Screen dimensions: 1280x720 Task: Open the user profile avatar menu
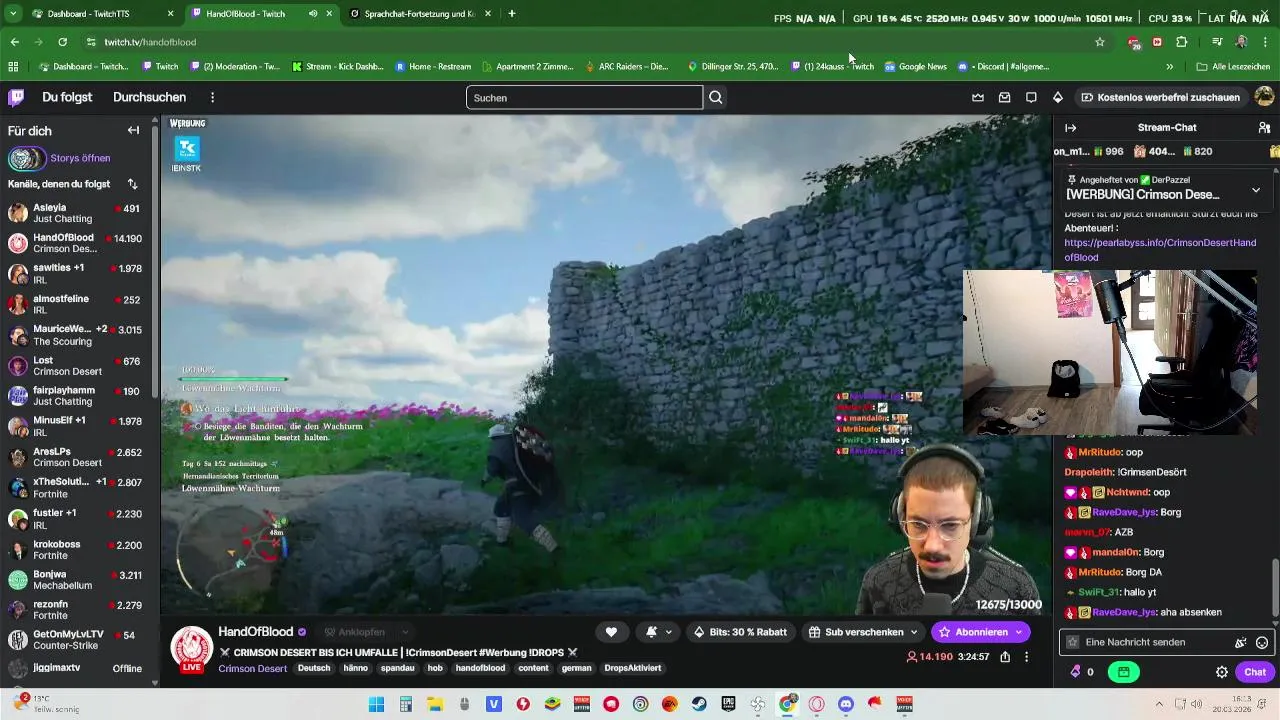pos(1264,97)
